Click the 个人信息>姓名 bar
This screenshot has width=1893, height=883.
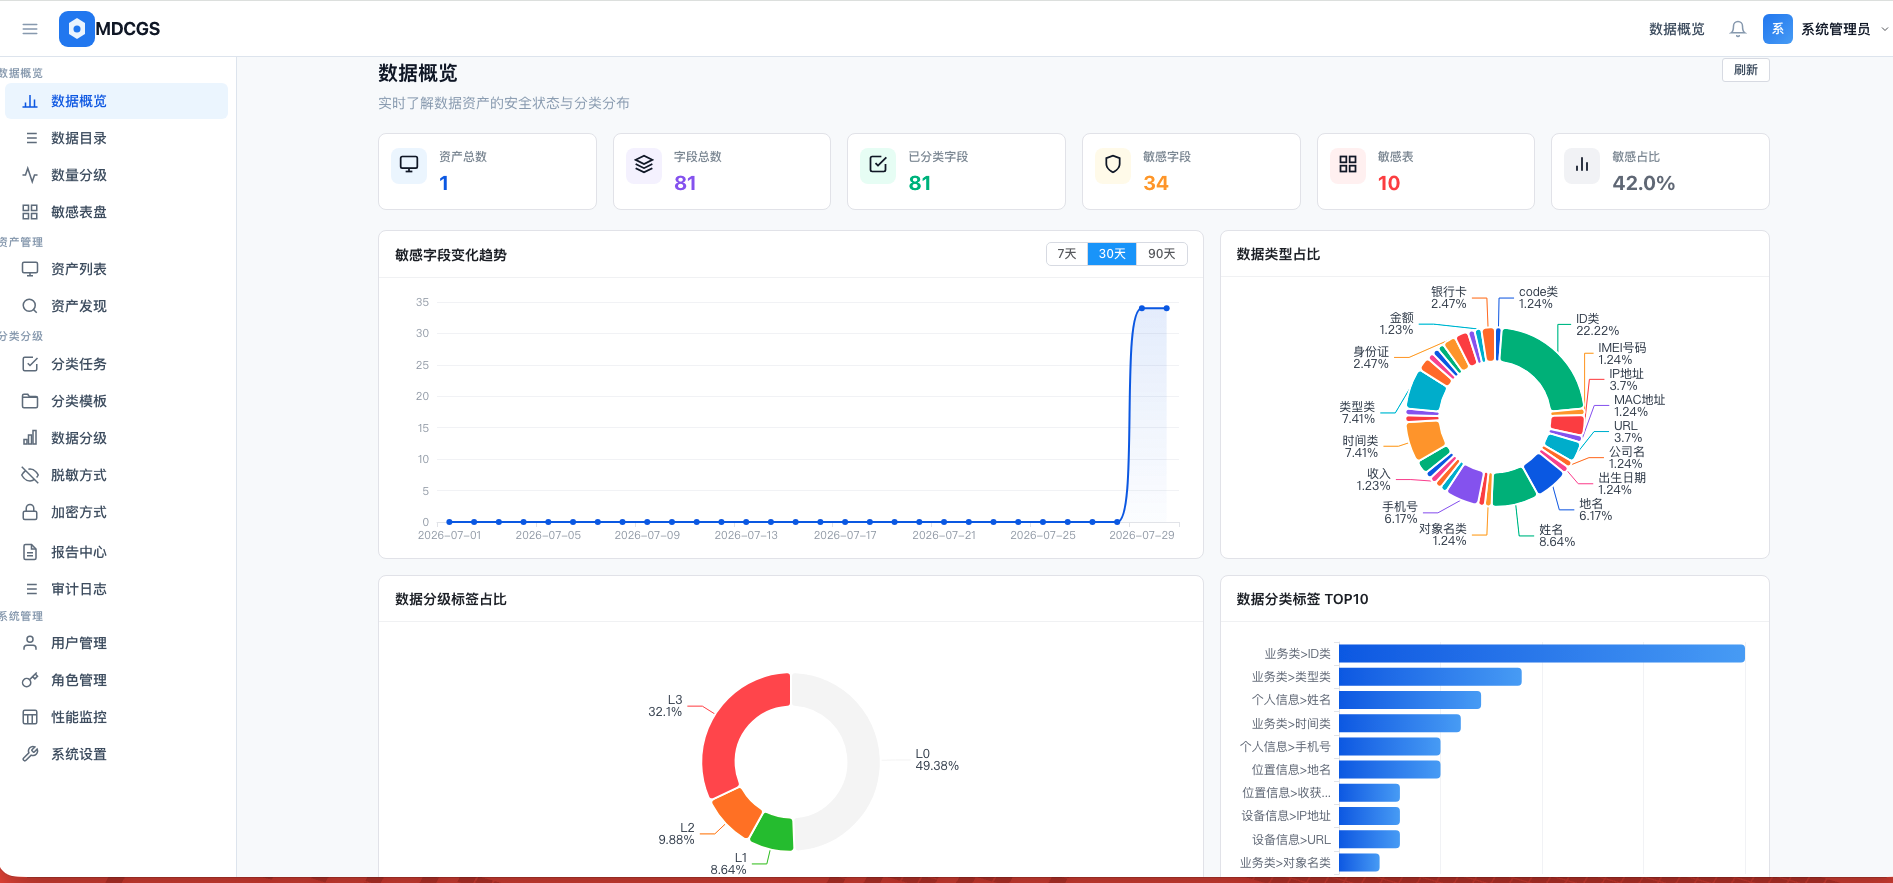coord(1410,700)
